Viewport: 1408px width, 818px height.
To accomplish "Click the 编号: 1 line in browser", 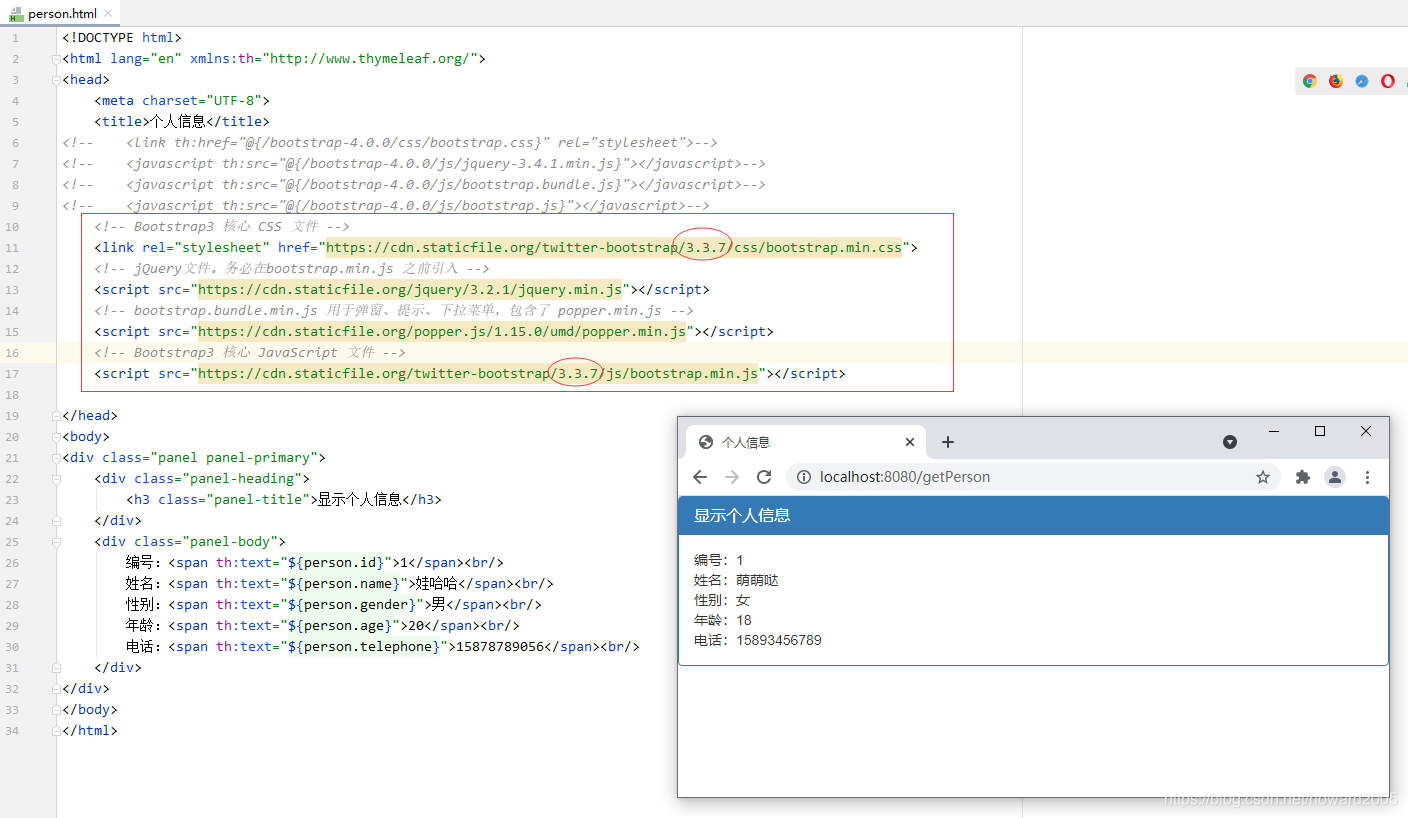I will click(719, 560).
